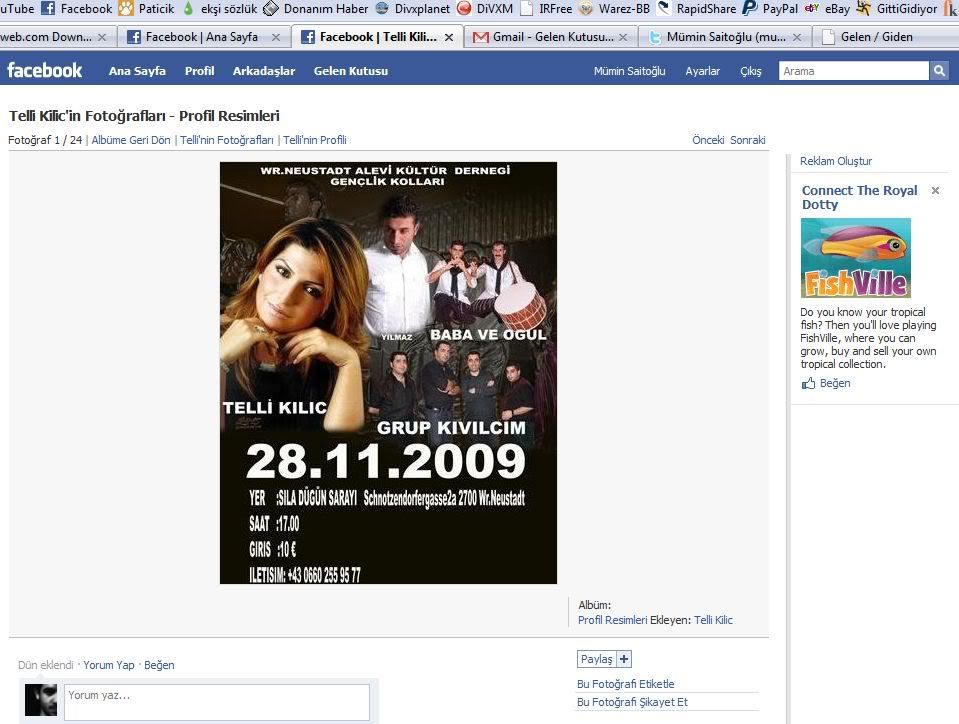
Task: Open the Ayarlar settings menu
Action: click(x=702, y=72)
